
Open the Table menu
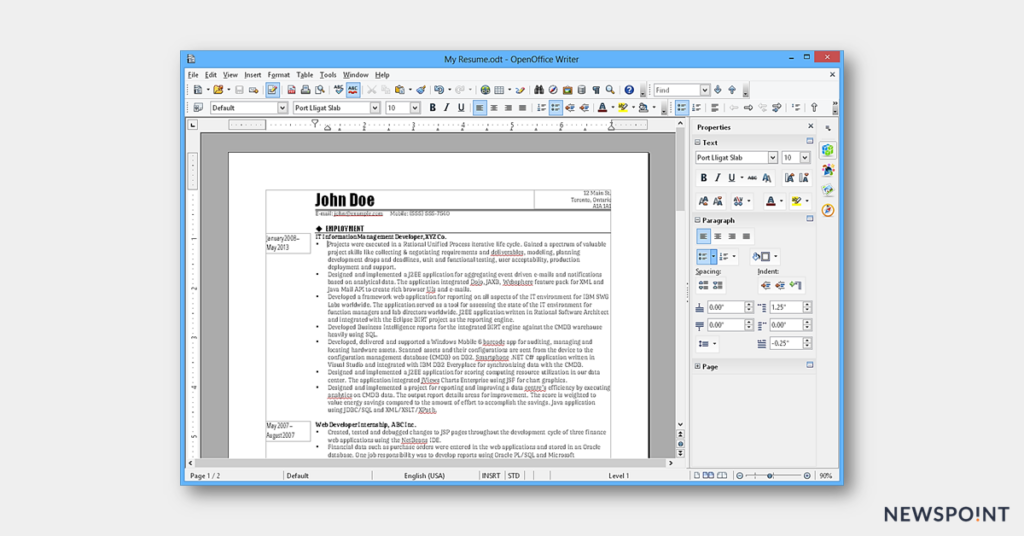(304, 75)
